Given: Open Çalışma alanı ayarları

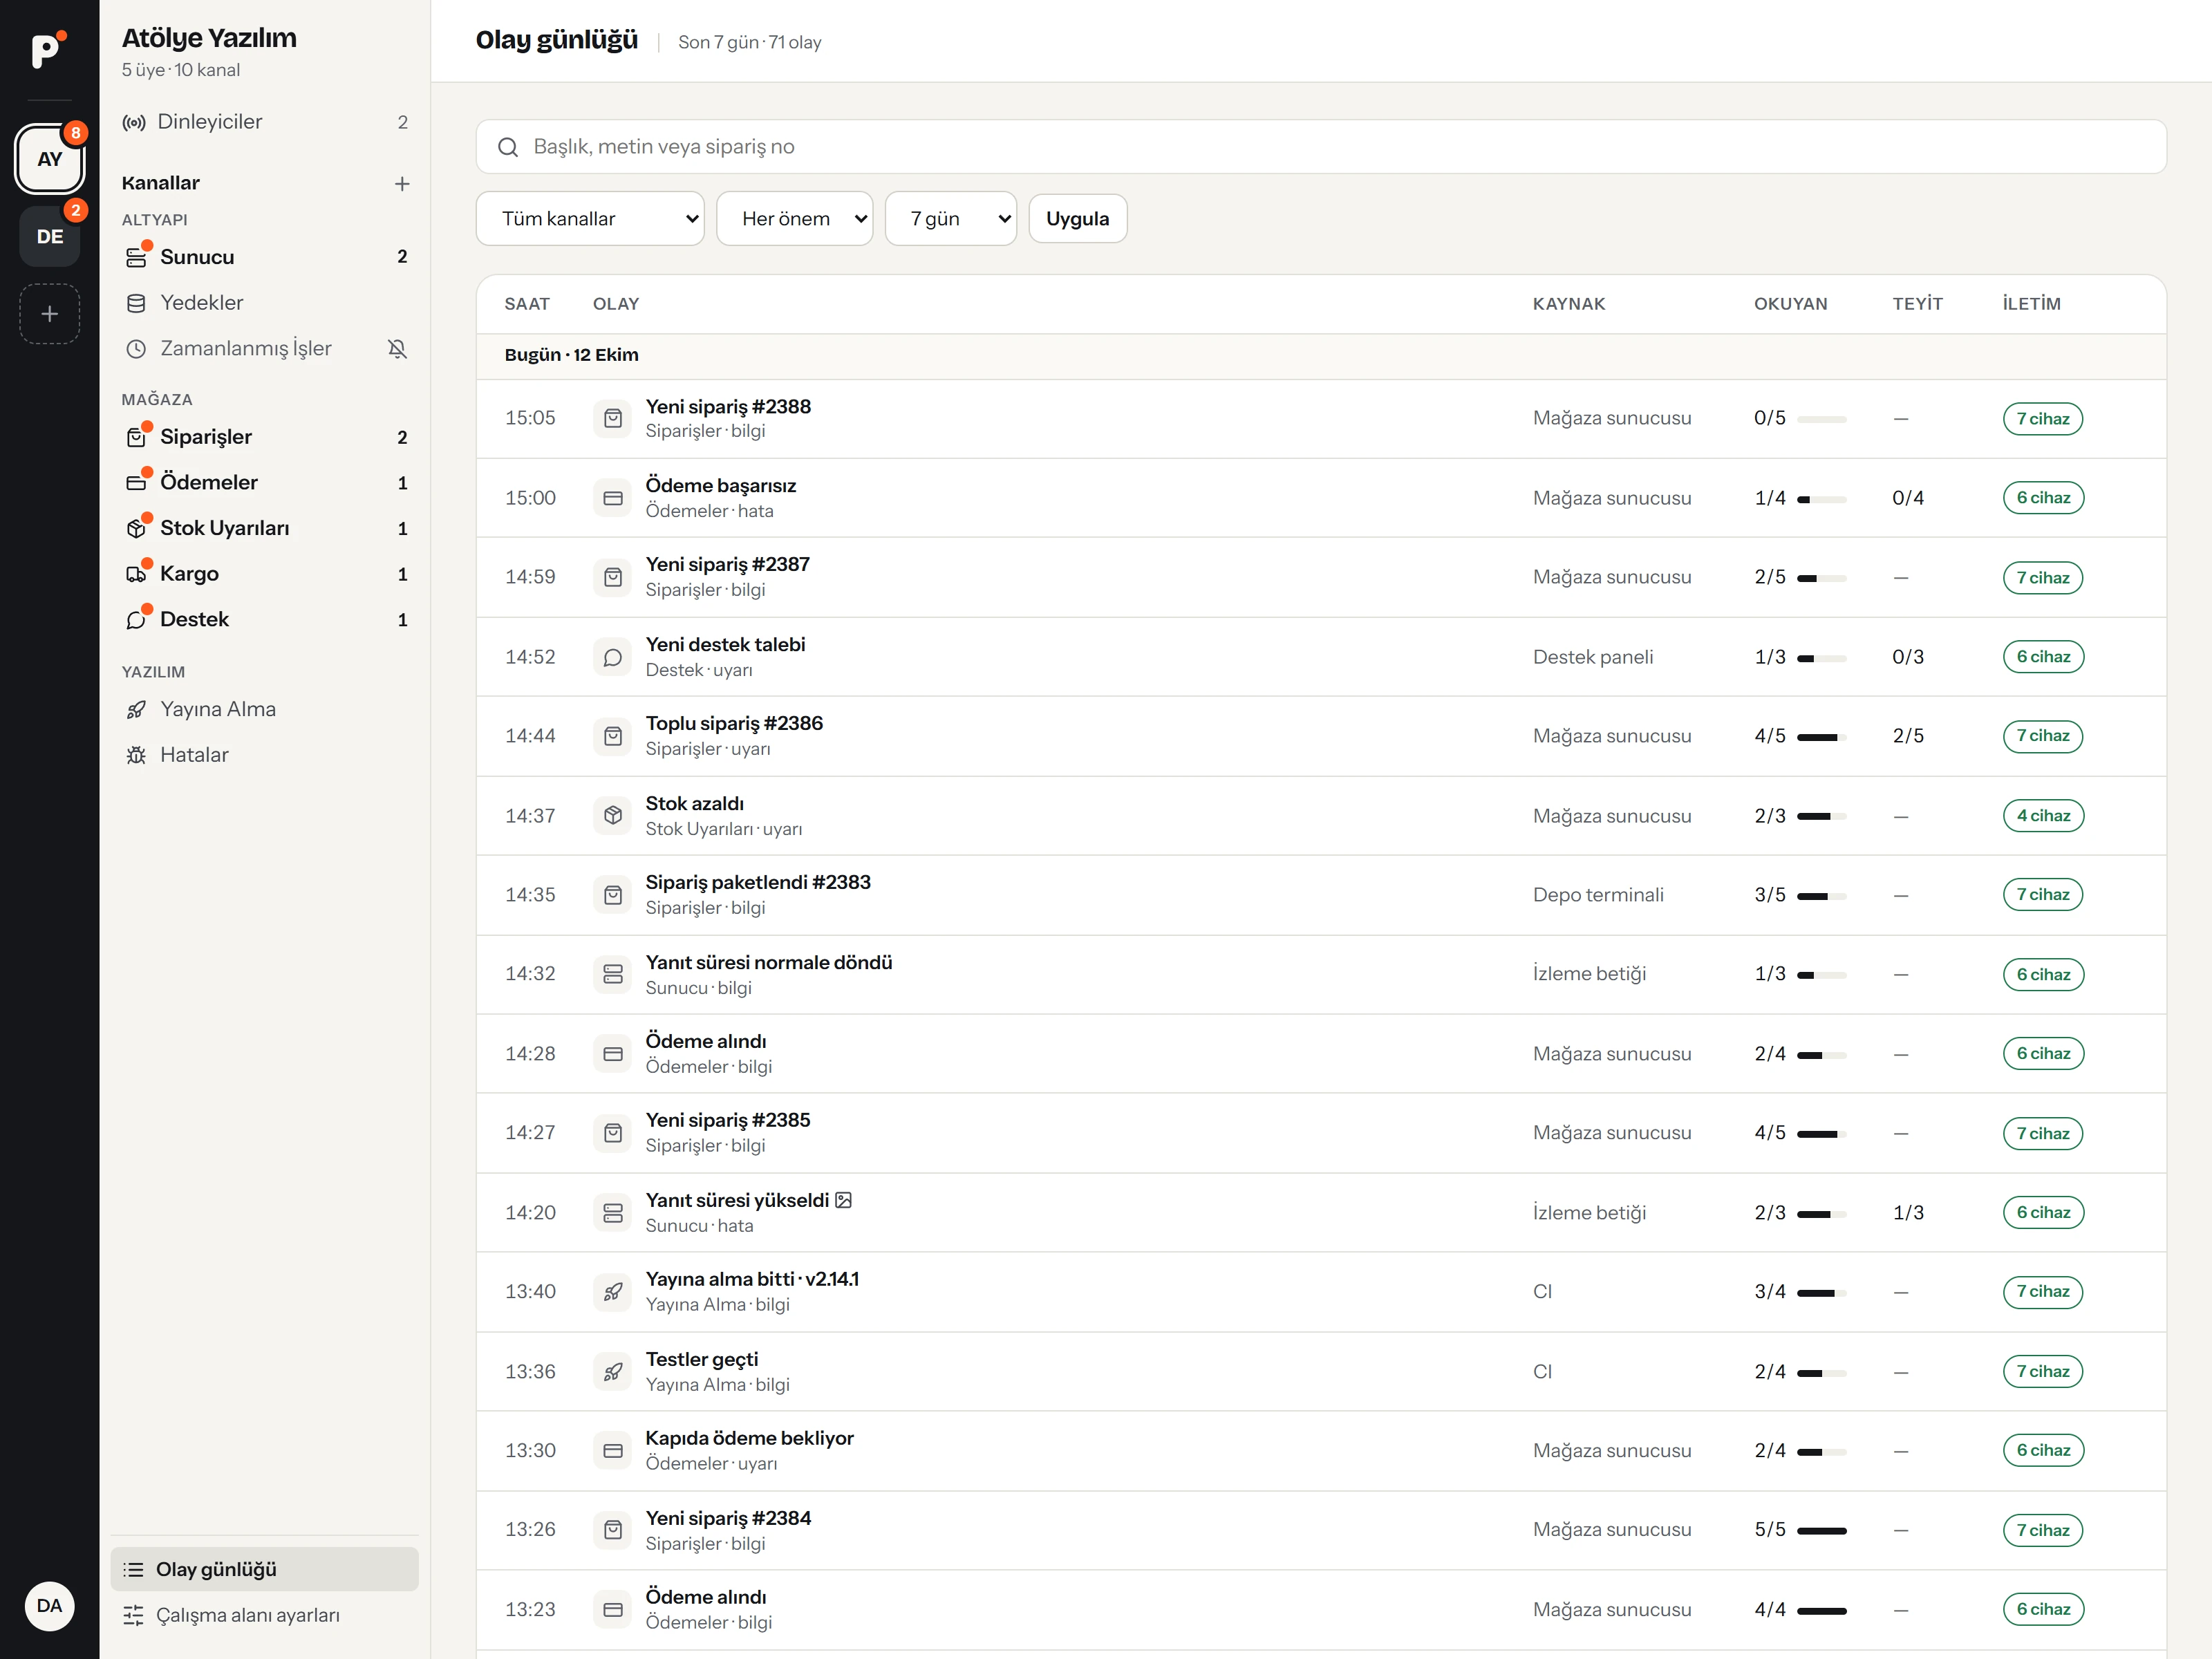Looking at the screenshot, I should click(x=265, y=1615).
